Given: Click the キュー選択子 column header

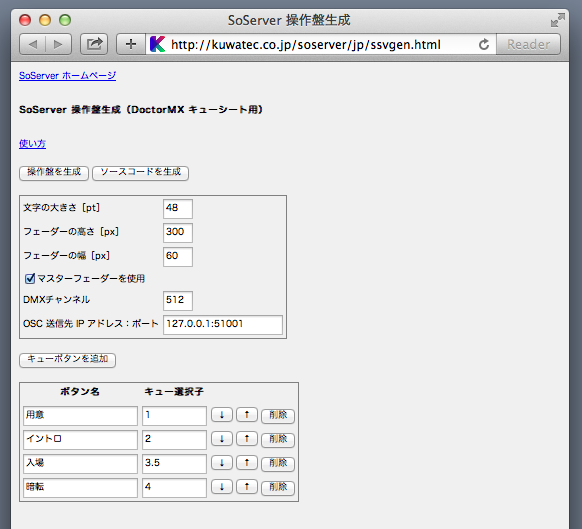Looking at the screenshot, I should click(174, 392).
